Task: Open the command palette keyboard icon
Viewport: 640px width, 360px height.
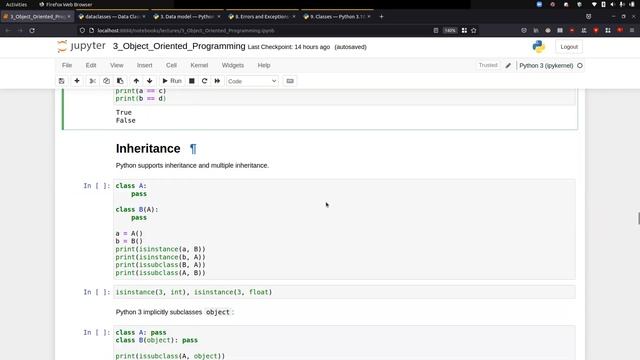Action: tap(290, 81)
